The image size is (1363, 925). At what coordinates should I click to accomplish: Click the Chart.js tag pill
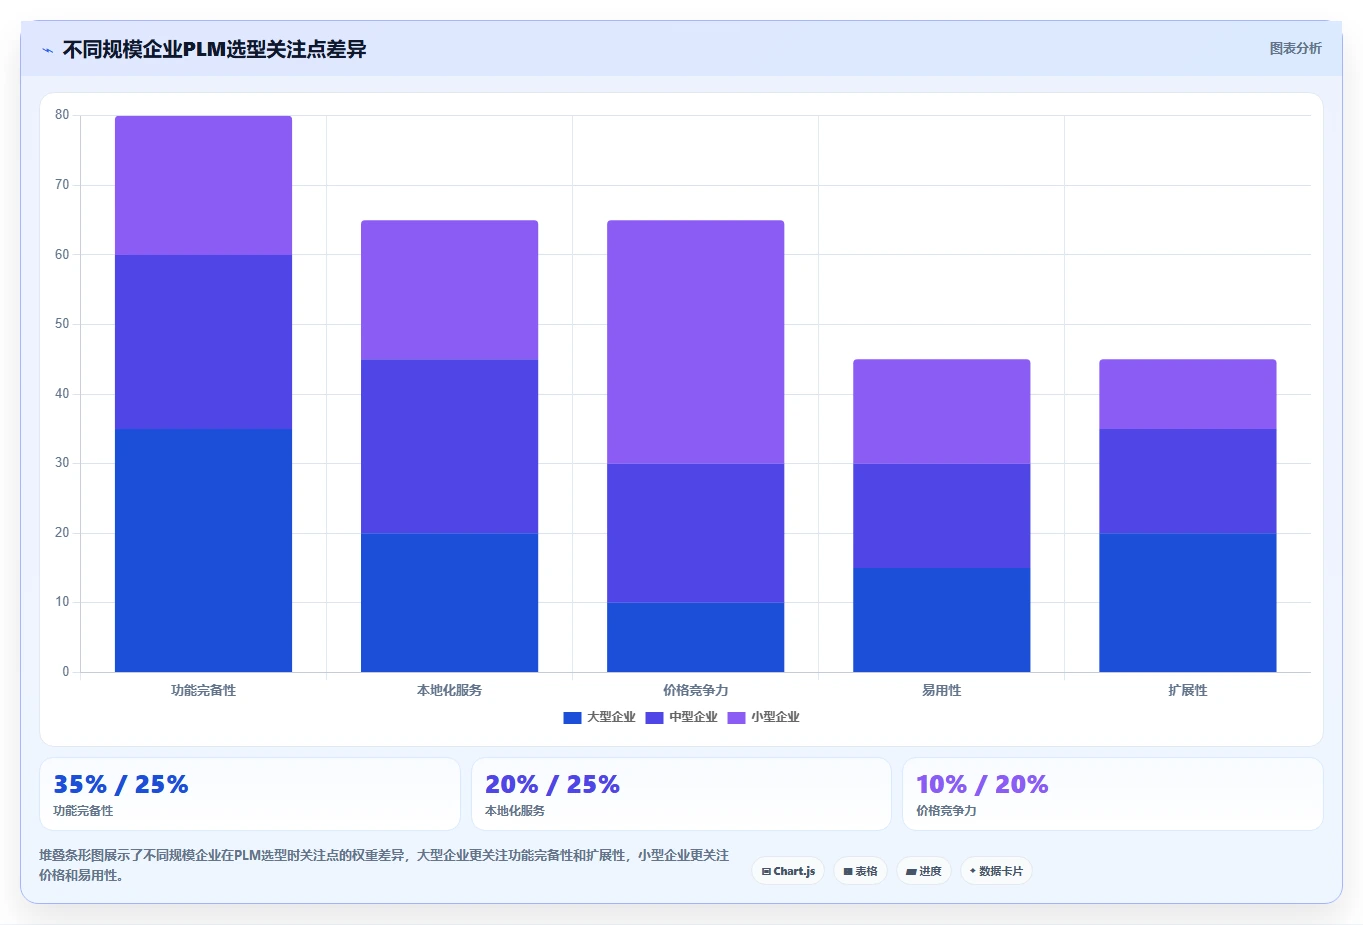(x=788, y=871)
